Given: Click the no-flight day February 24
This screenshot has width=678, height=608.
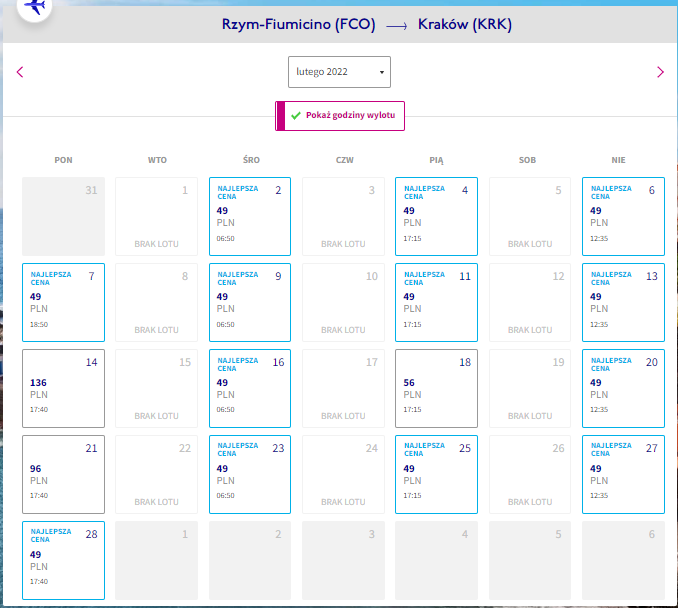Looking at the screenshot, I should 343,474.
